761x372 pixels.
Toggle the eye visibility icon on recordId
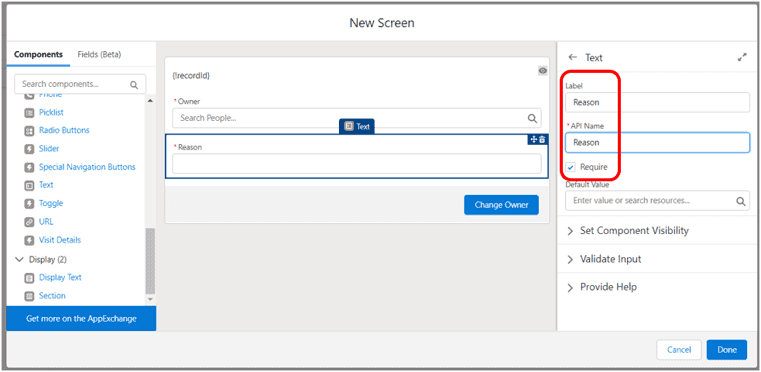543,71
